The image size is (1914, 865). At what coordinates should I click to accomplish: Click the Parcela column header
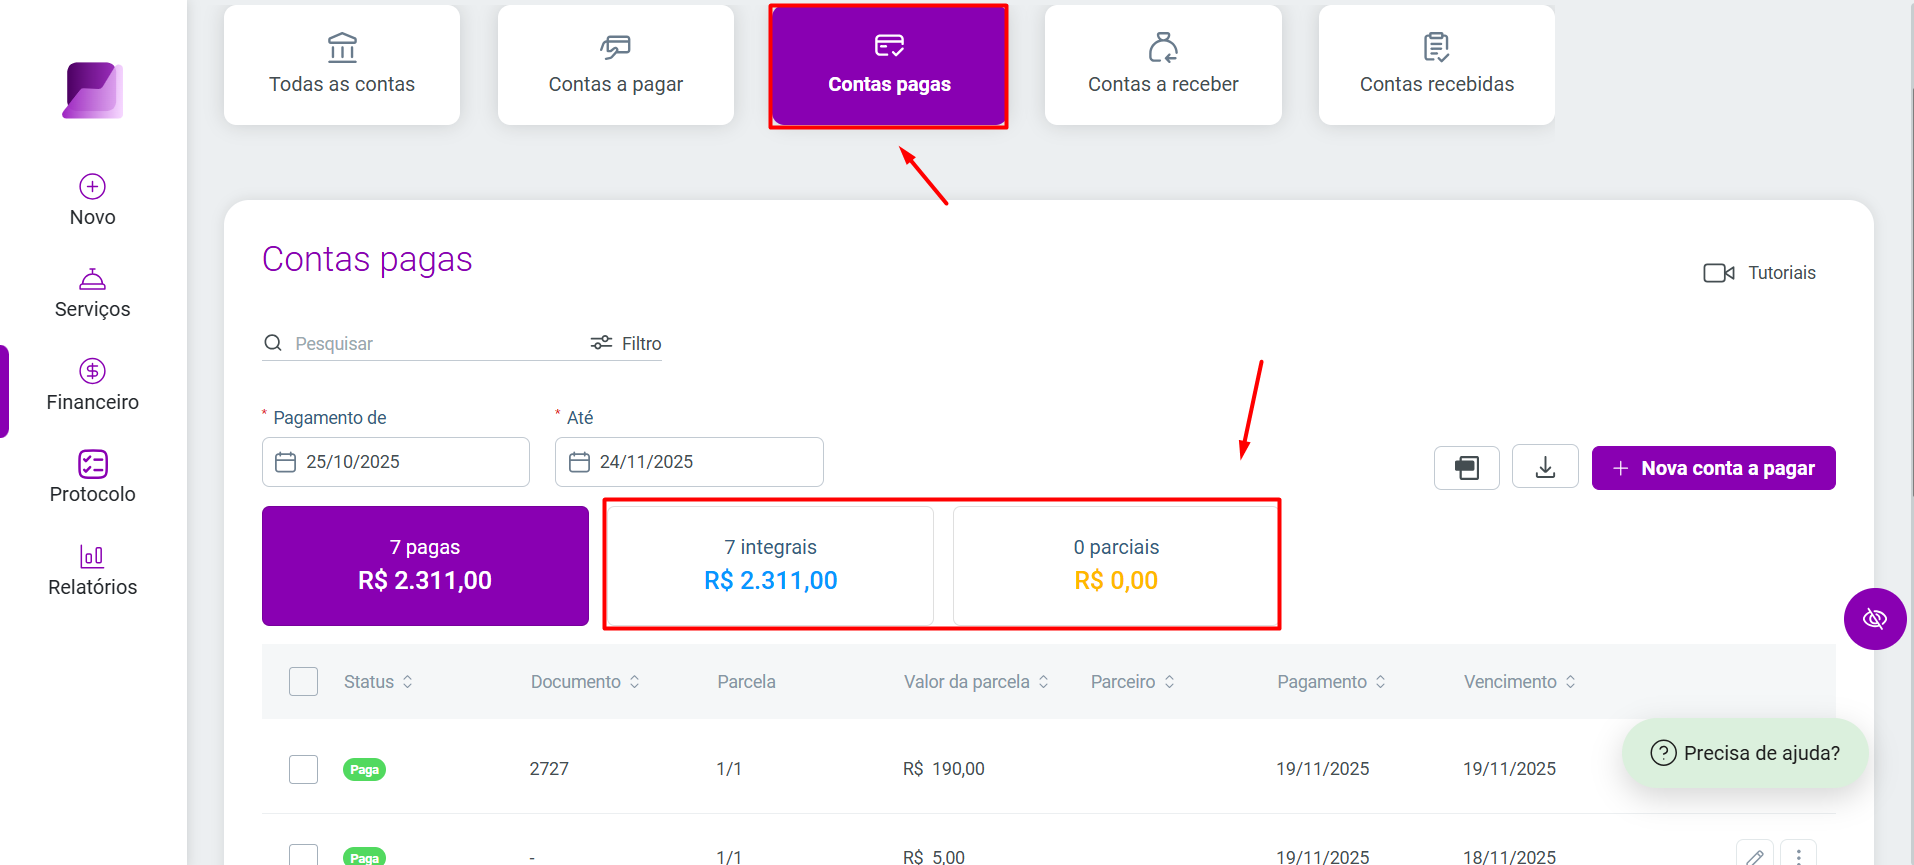[746, 682]
